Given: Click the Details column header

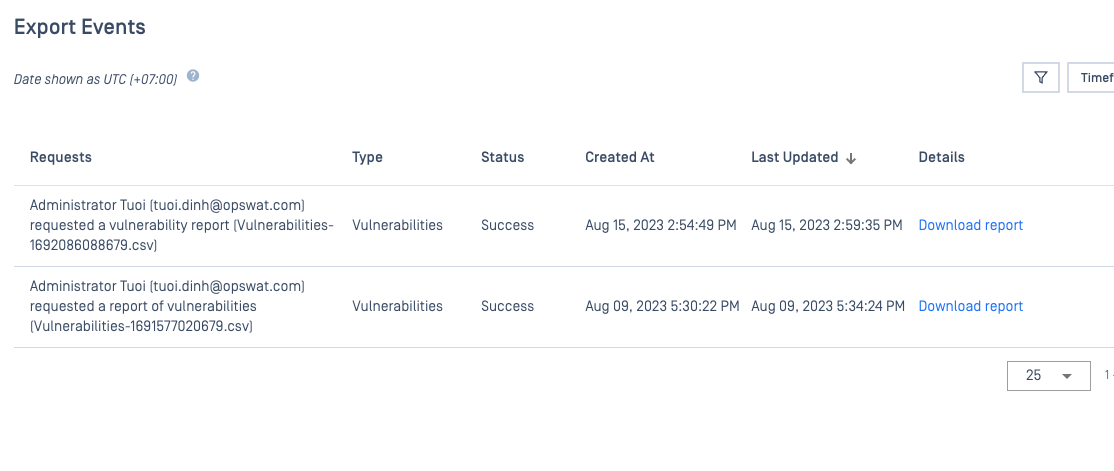Looking at the screenshot, I should tap(941, 157).
